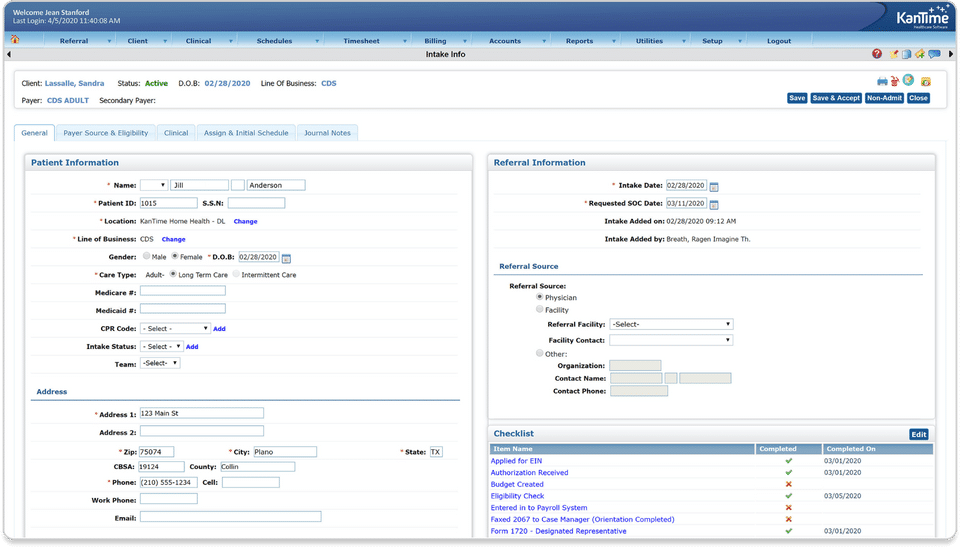Open the Intake Status select dropdown
Image resolution: width=960 pixels, height=548 pixels.
click(162, 347)
